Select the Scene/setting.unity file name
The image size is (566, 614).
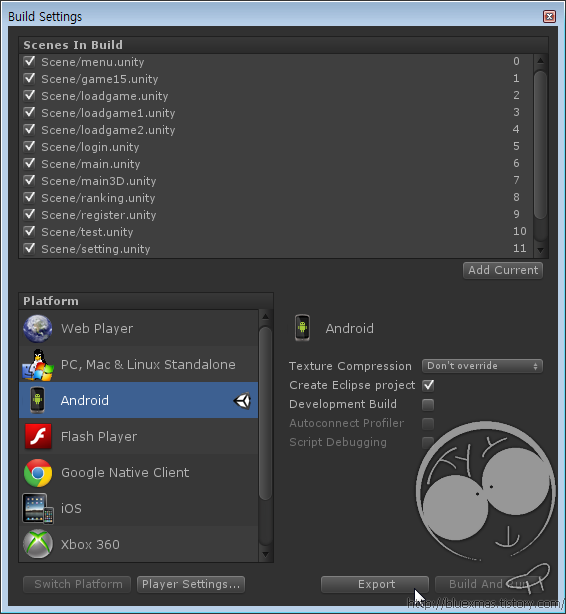click(x=96, y=249)
